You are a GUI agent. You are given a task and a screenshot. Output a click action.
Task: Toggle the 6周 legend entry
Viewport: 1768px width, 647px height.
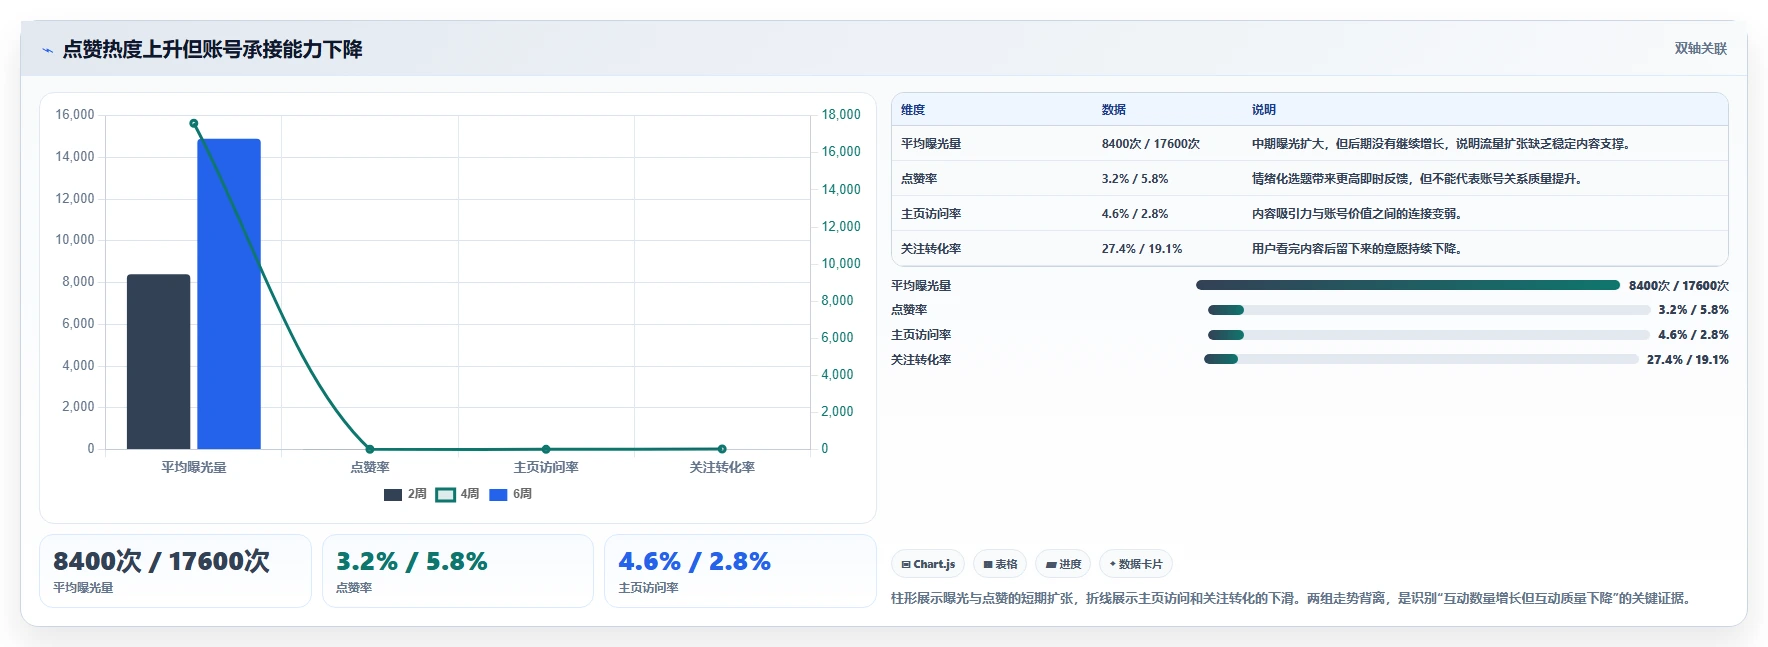(510, 494)
